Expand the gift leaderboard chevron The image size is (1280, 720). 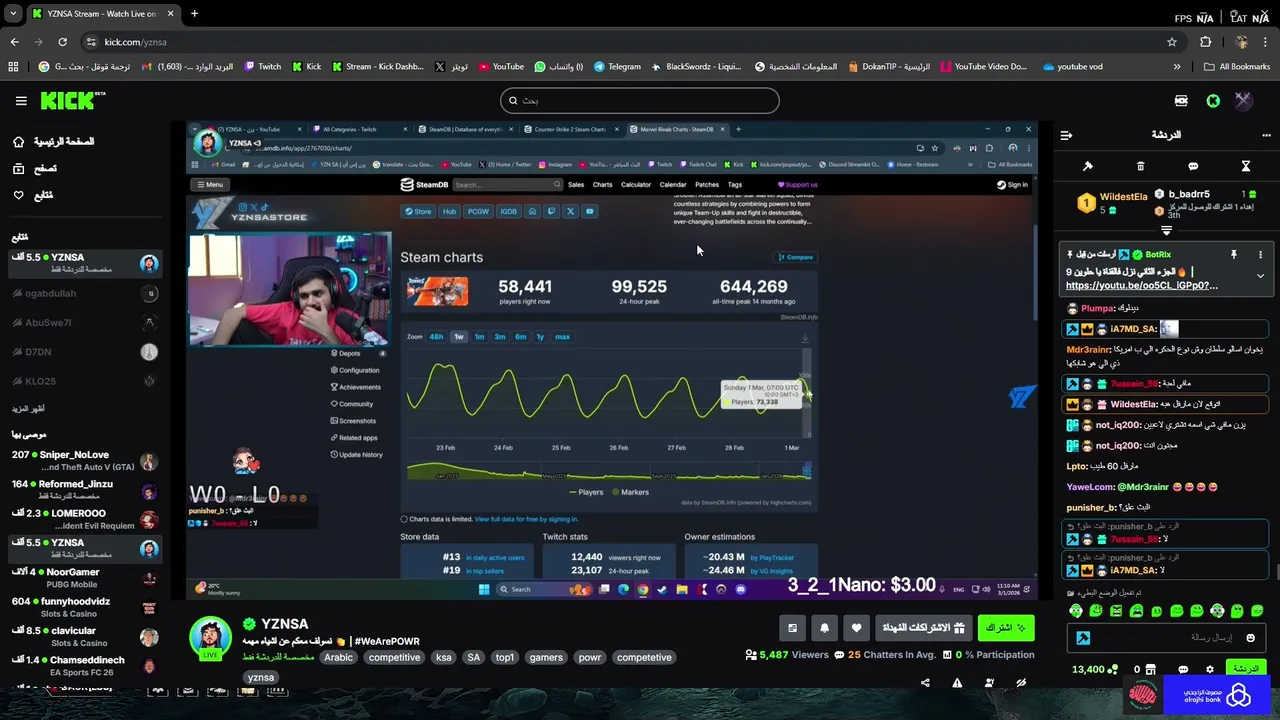(1166, 231)
